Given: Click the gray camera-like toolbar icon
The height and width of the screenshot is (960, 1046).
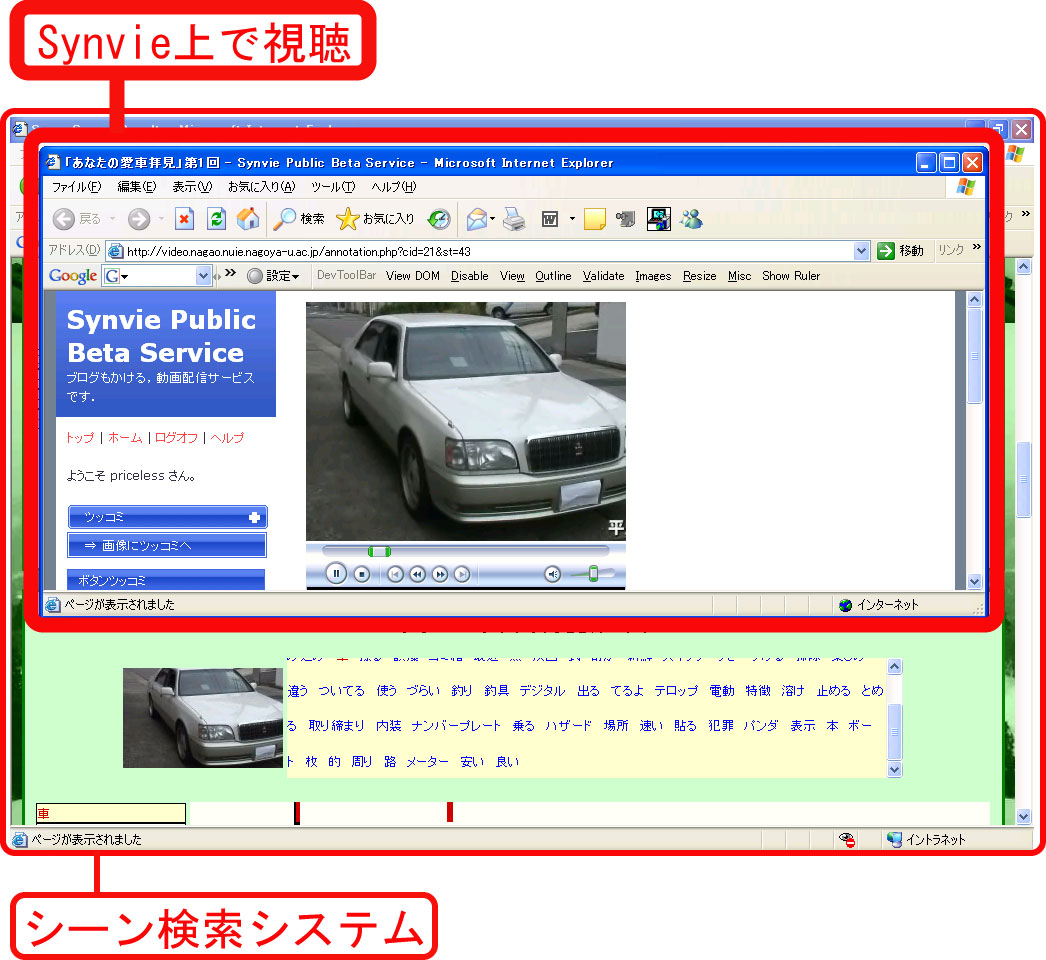Looking at the screenshot, I should [625, 219].
